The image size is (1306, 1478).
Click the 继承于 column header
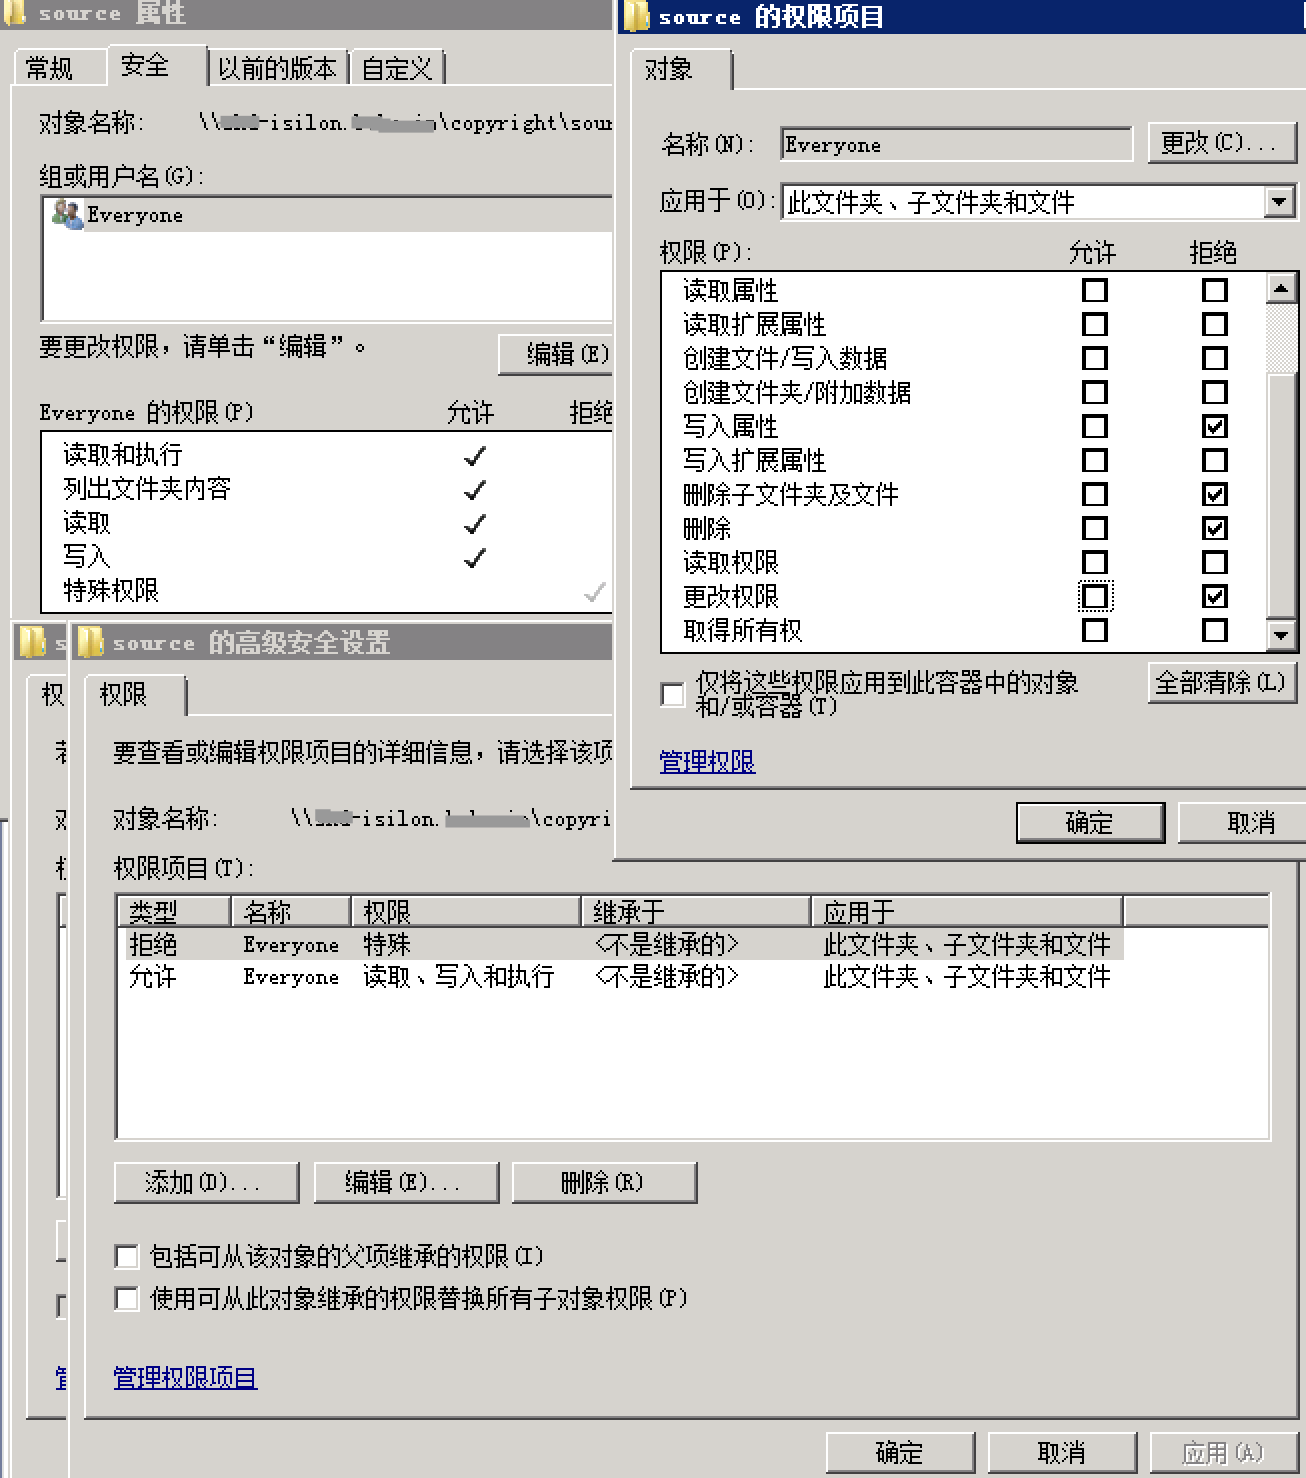tap(696, 912)
